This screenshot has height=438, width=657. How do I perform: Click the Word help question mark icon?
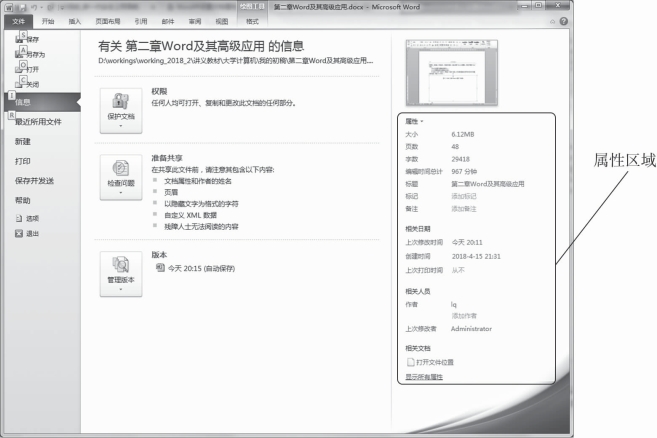pos(564,21)
